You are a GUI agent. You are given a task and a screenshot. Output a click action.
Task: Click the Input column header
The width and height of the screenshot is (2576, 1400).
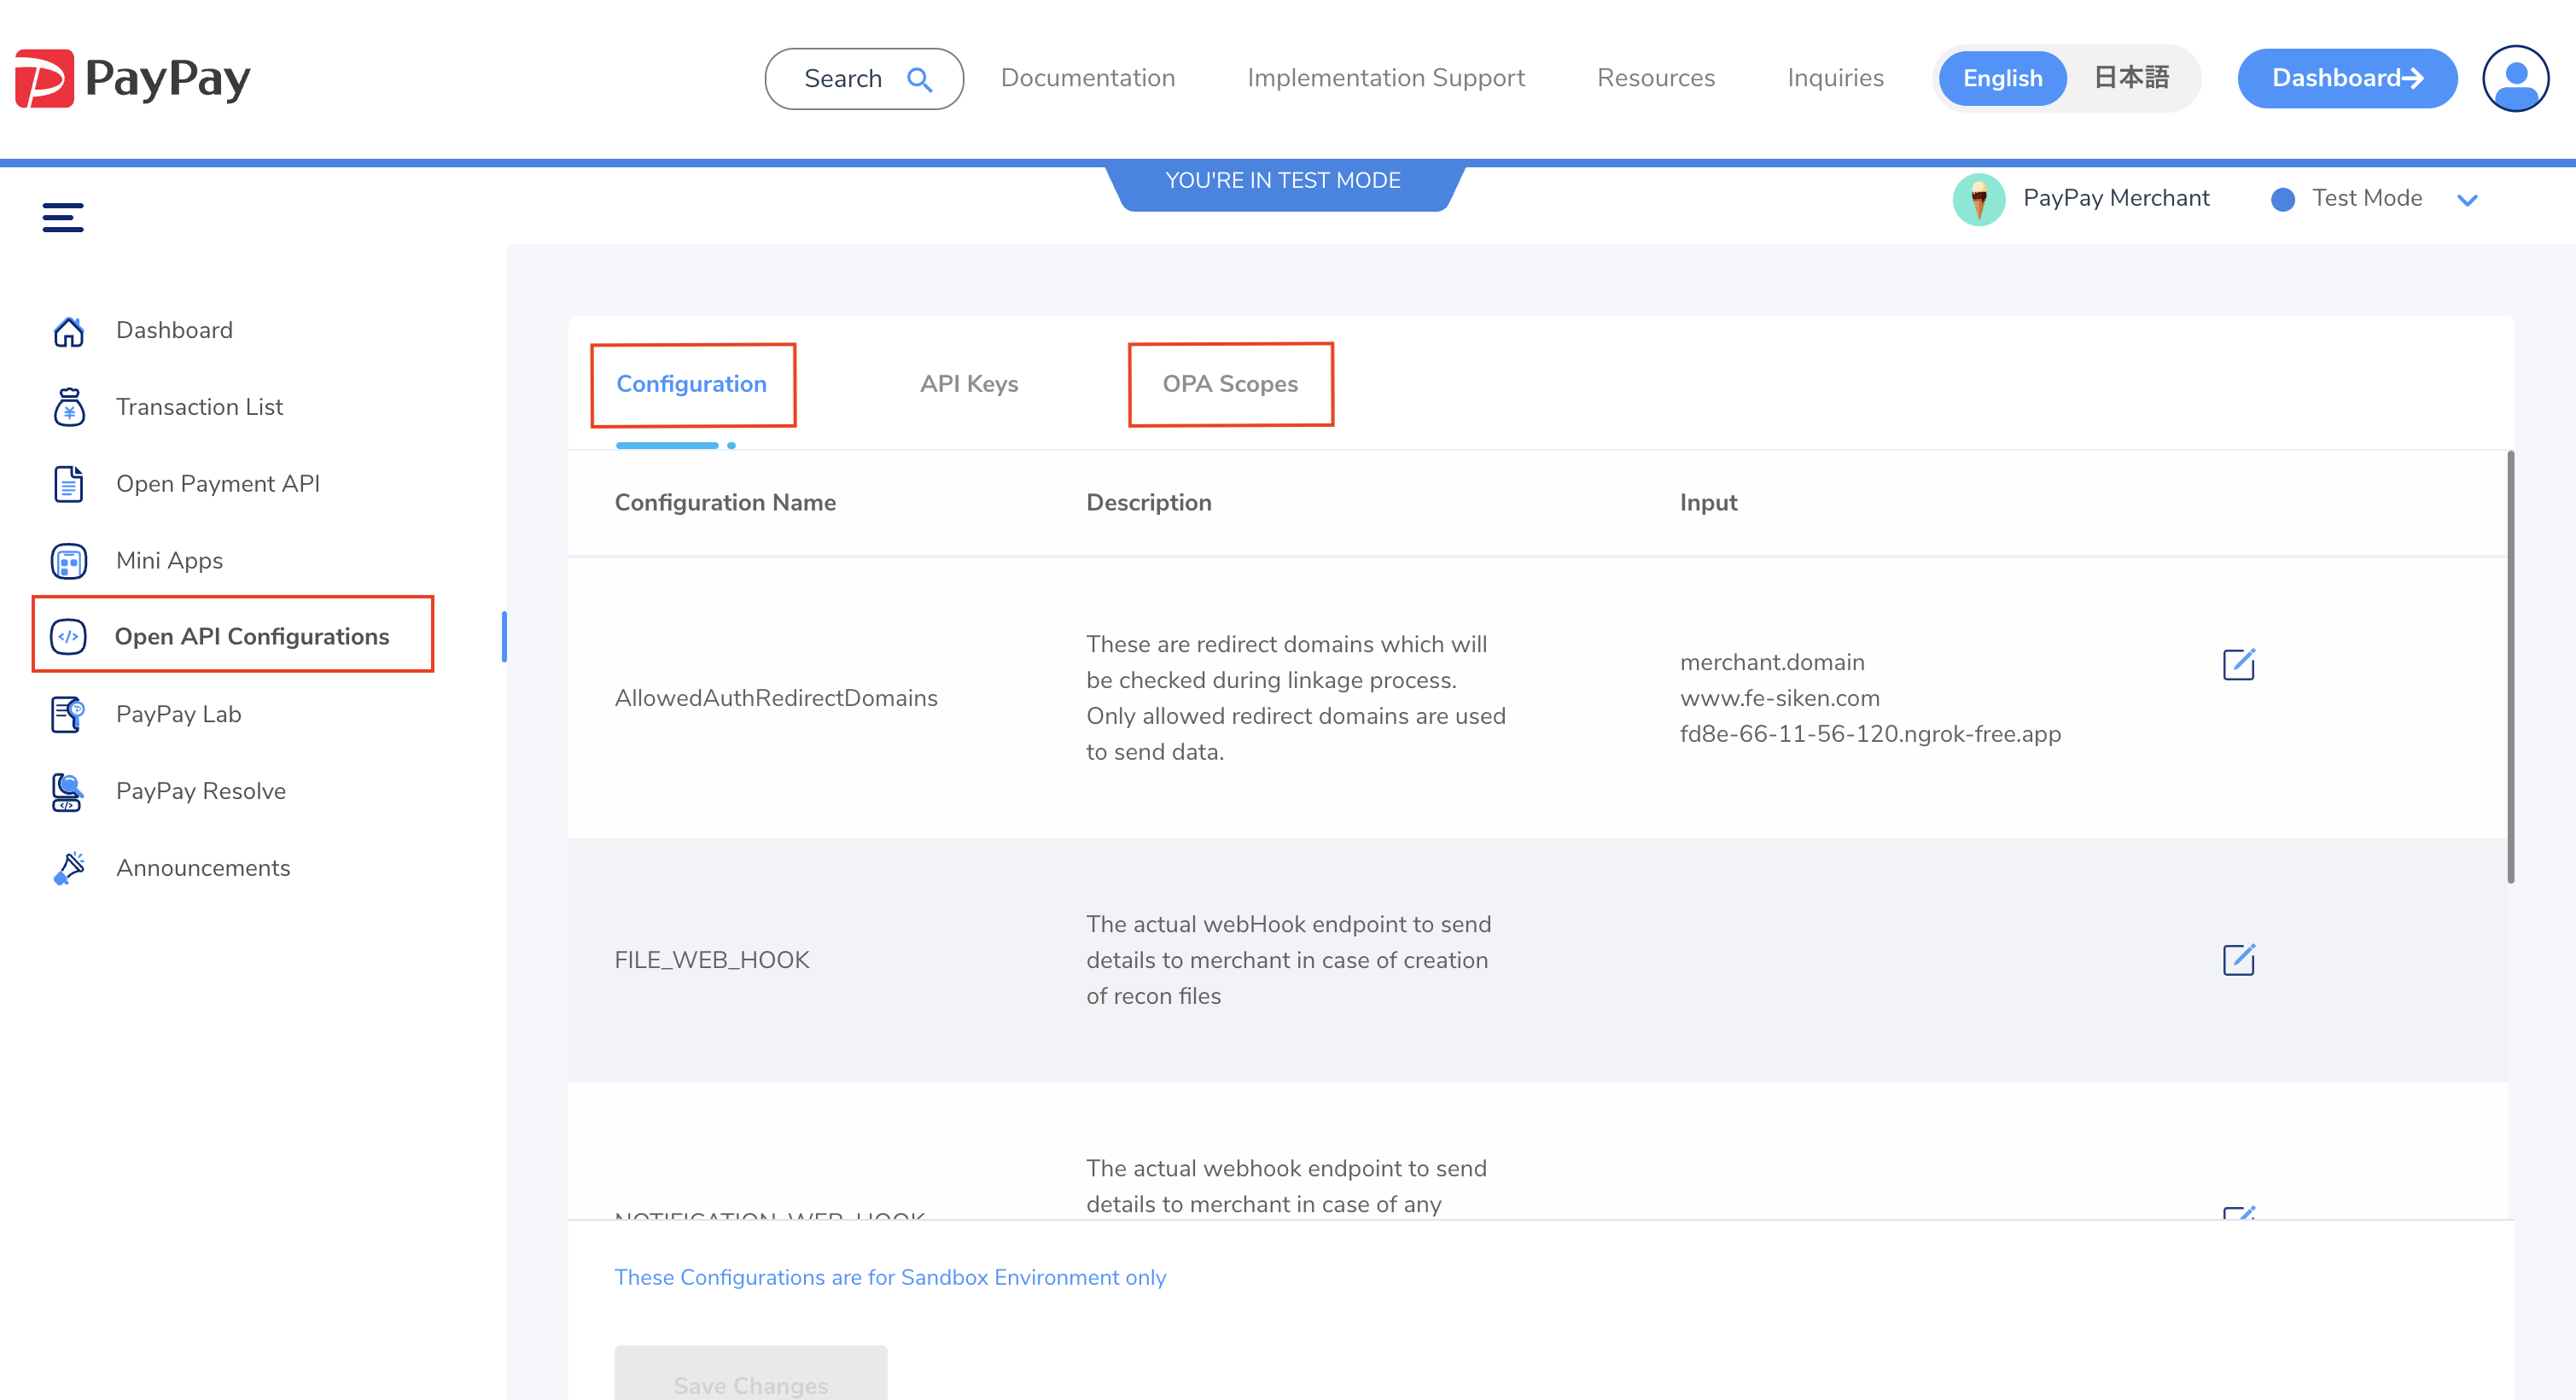pyautogui.click(x=1708, y=503)
